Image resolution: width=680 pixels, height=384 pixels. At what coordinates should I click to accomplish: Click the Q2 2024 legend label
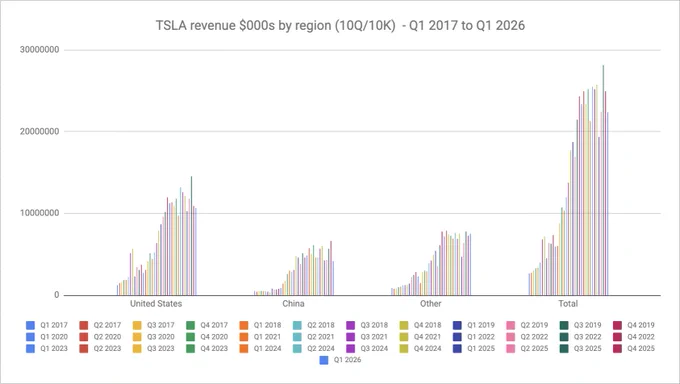click(x=321, y=348)
